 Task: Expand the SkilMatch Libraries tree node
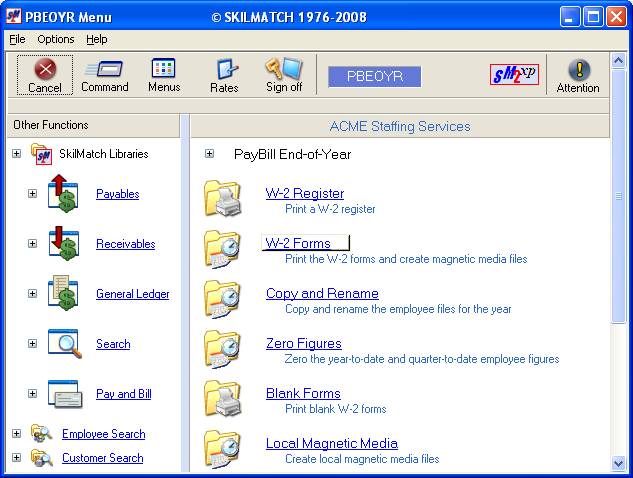pos(16,154)
